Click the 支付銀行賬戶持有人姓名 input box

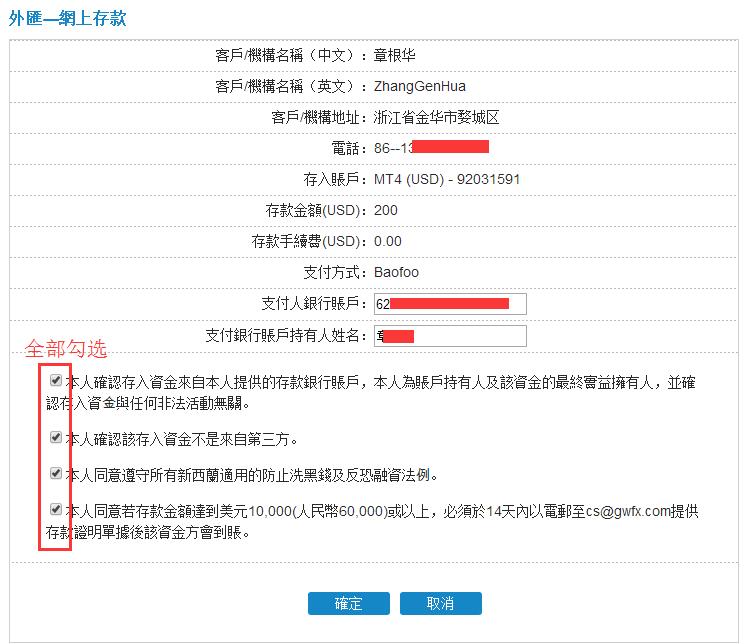450,335
